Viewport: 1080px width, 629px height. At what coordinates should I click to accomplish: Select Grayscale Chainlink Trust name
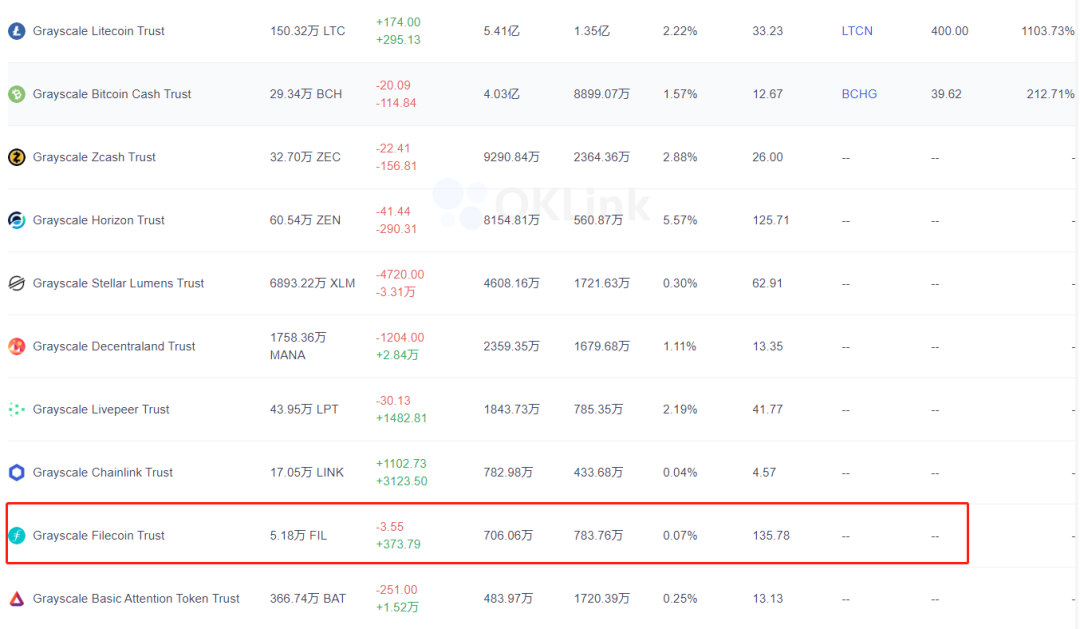click(103, 473)
